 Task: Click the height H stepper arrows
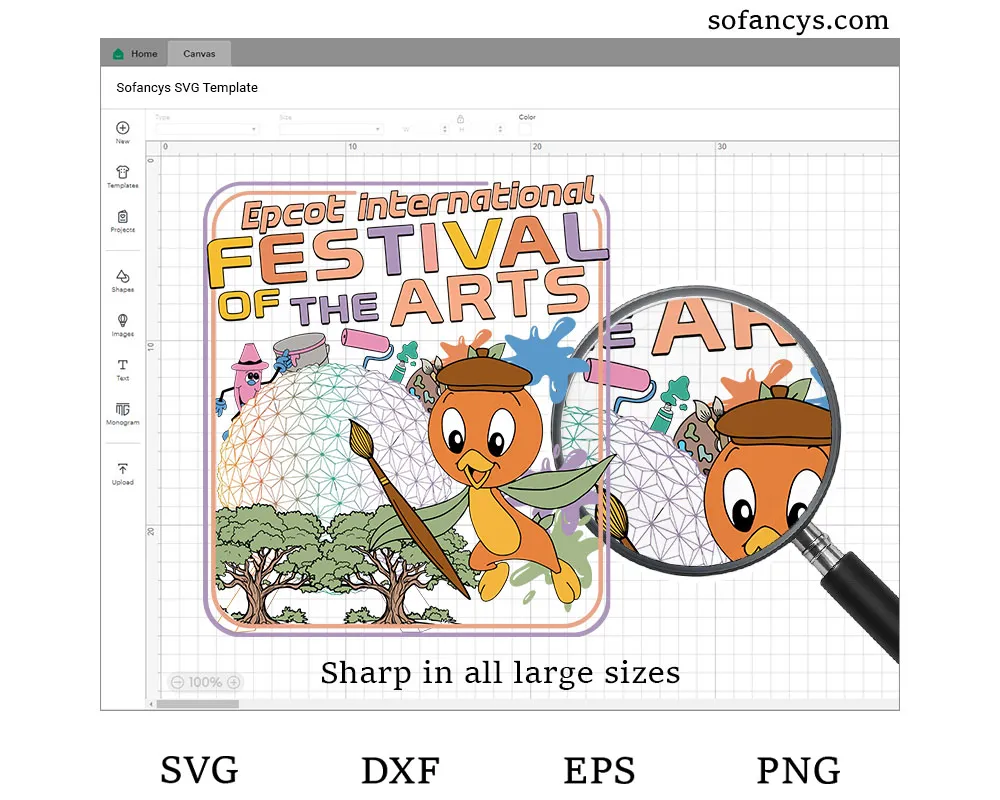499,129
